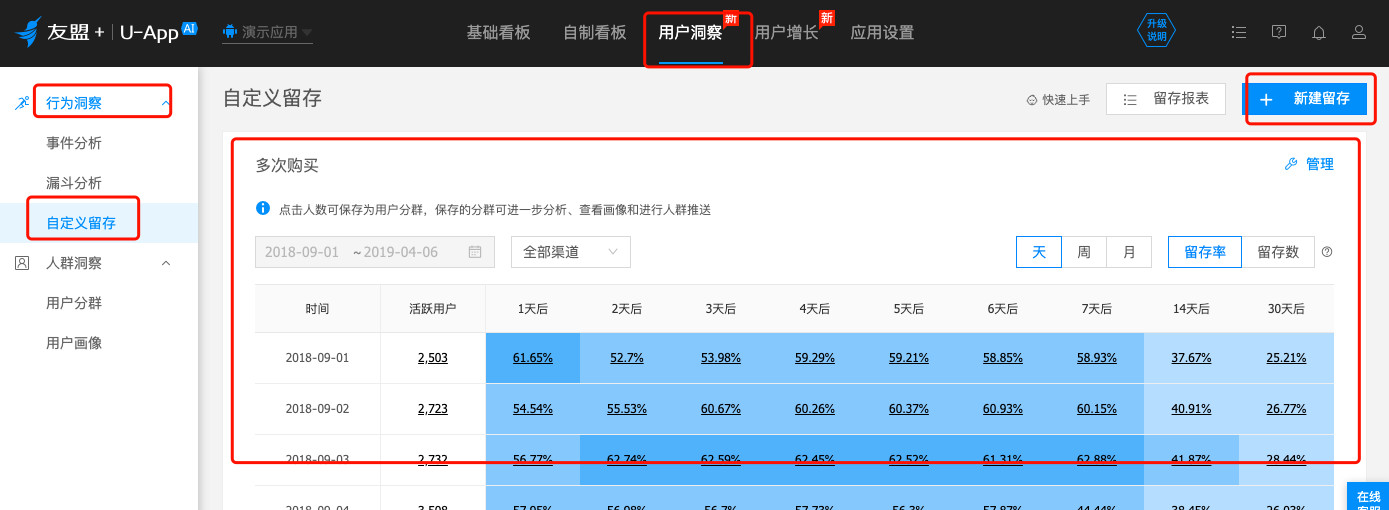
Task: Switch granularity to 周
Action: [x=1084, y=252]
